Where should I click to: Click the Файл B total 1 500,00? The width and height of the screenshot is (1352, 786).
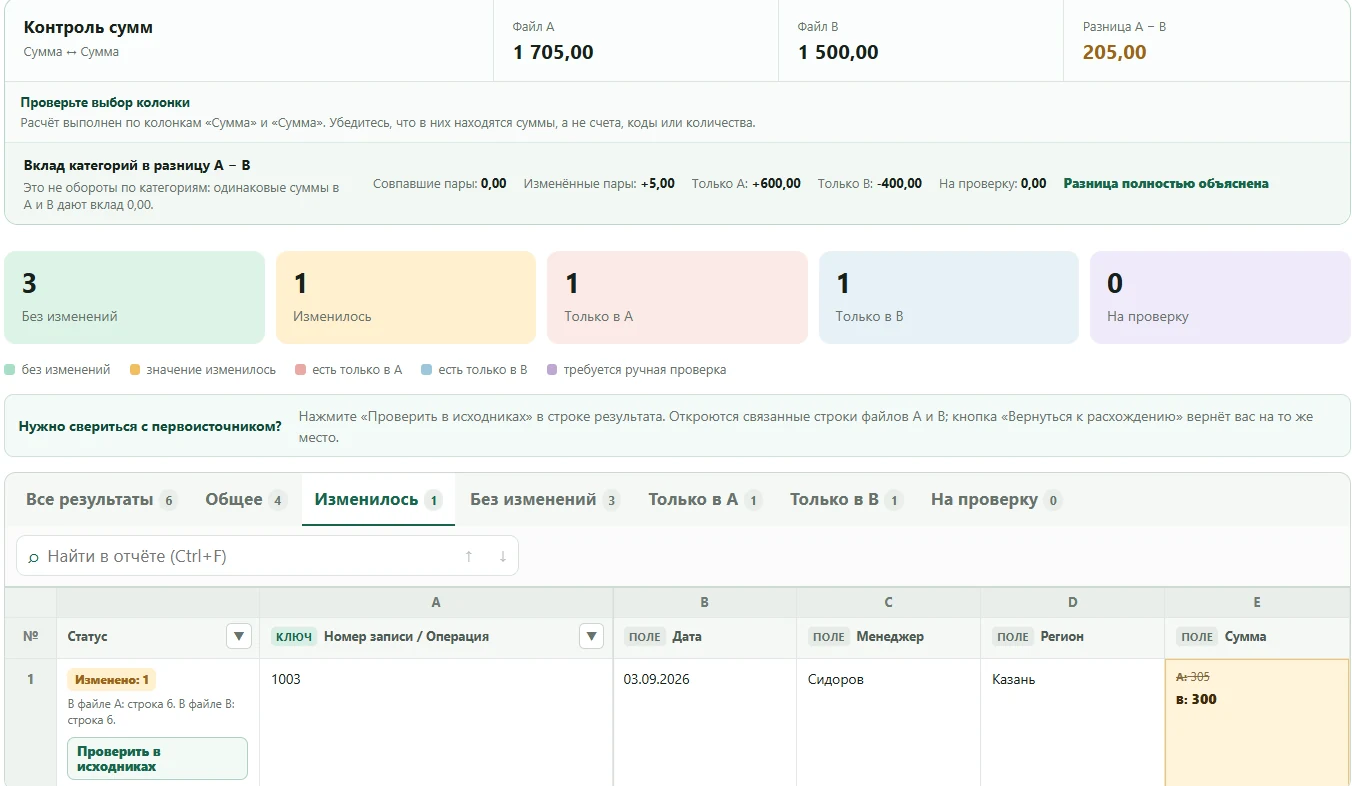pos(838,52)
